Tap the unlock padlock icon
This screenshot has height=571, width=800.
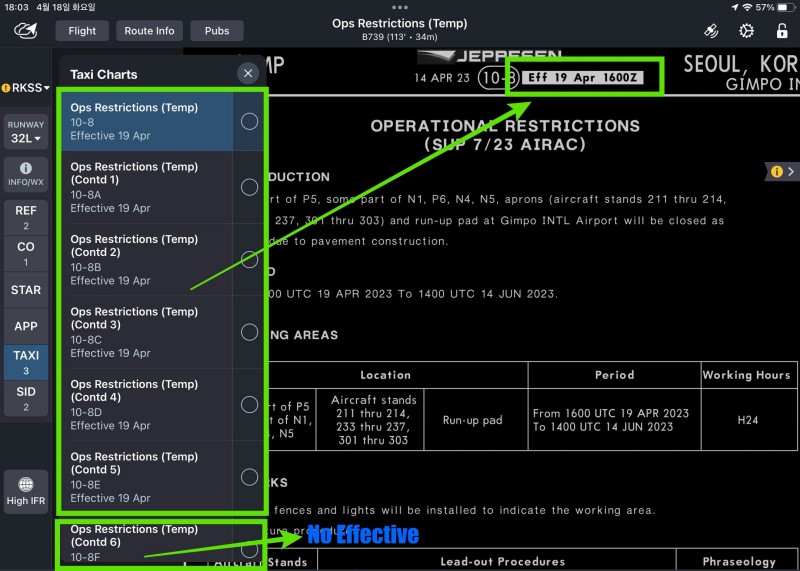click(781, 31)
